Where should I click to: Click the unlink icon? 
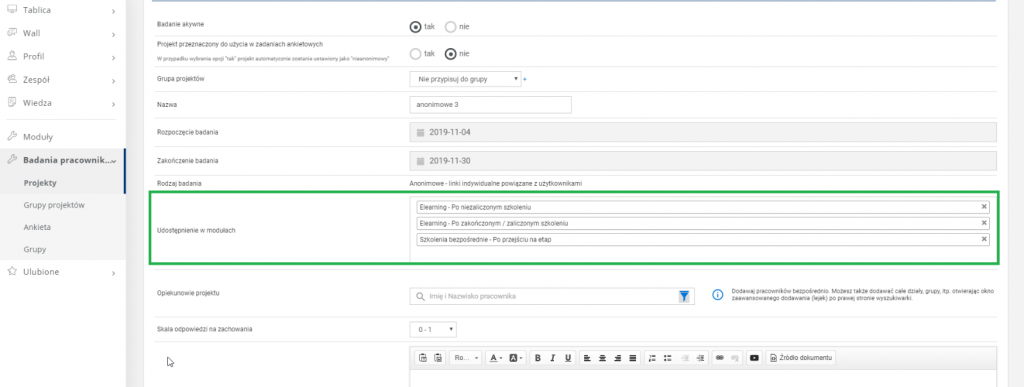point(735,358)
